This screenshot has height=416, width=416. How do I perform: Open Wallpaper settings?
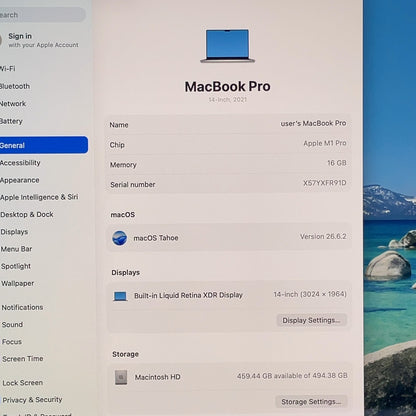(x=17, y=283)
